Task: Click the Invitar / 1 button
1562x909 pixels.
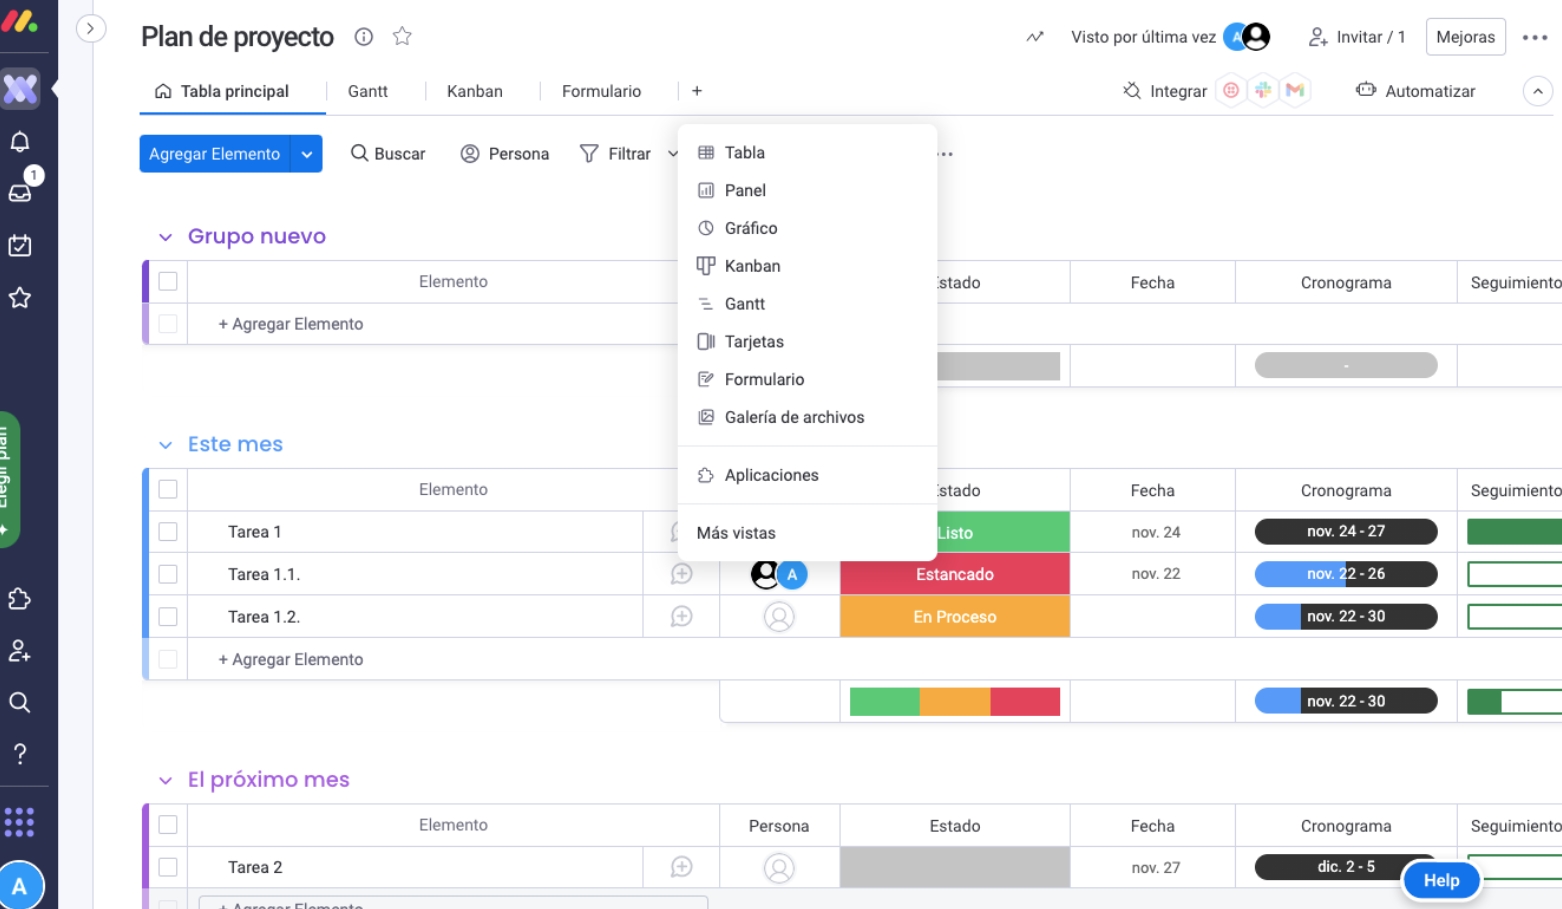Action: [1357, 37]
